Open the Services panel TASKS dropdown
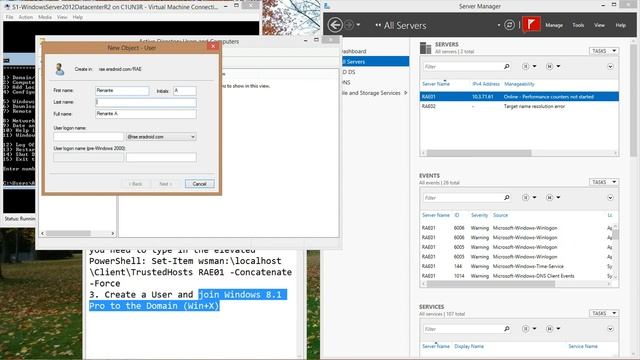640x360 pixels. (603, 313)
